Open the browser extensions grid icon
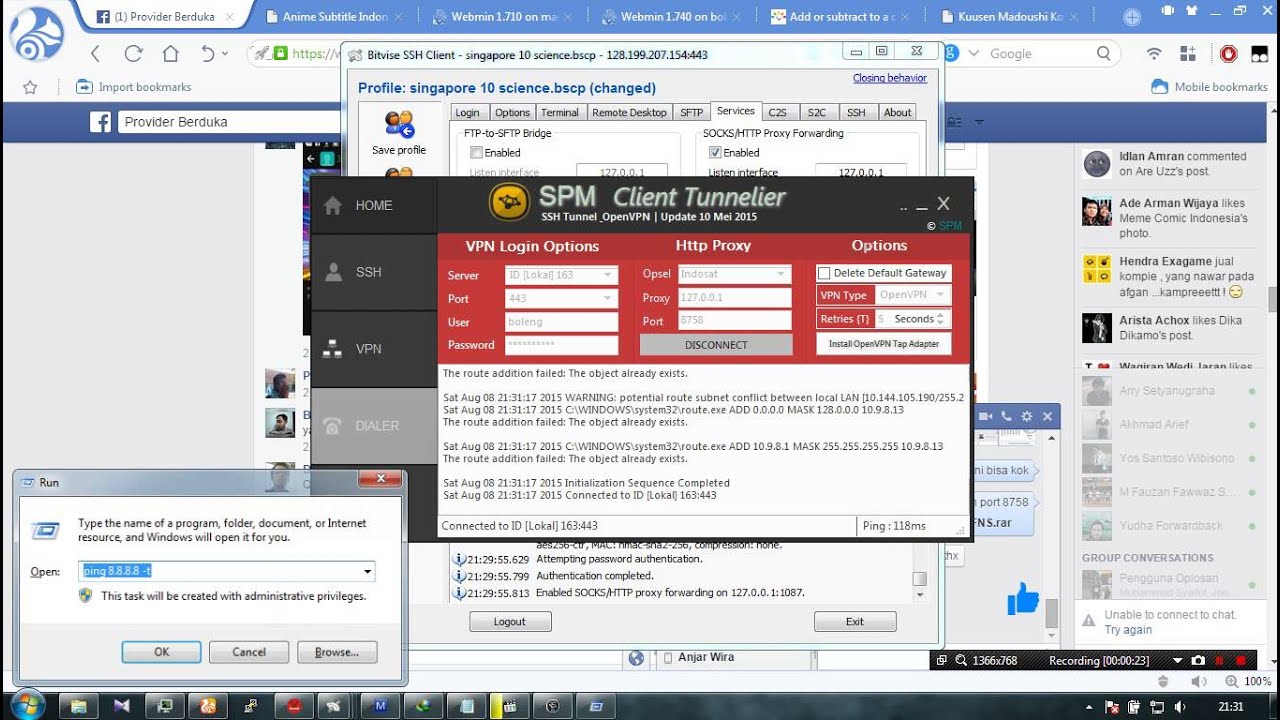Viewport: 1280px width, 720px height. (1188, 54)
